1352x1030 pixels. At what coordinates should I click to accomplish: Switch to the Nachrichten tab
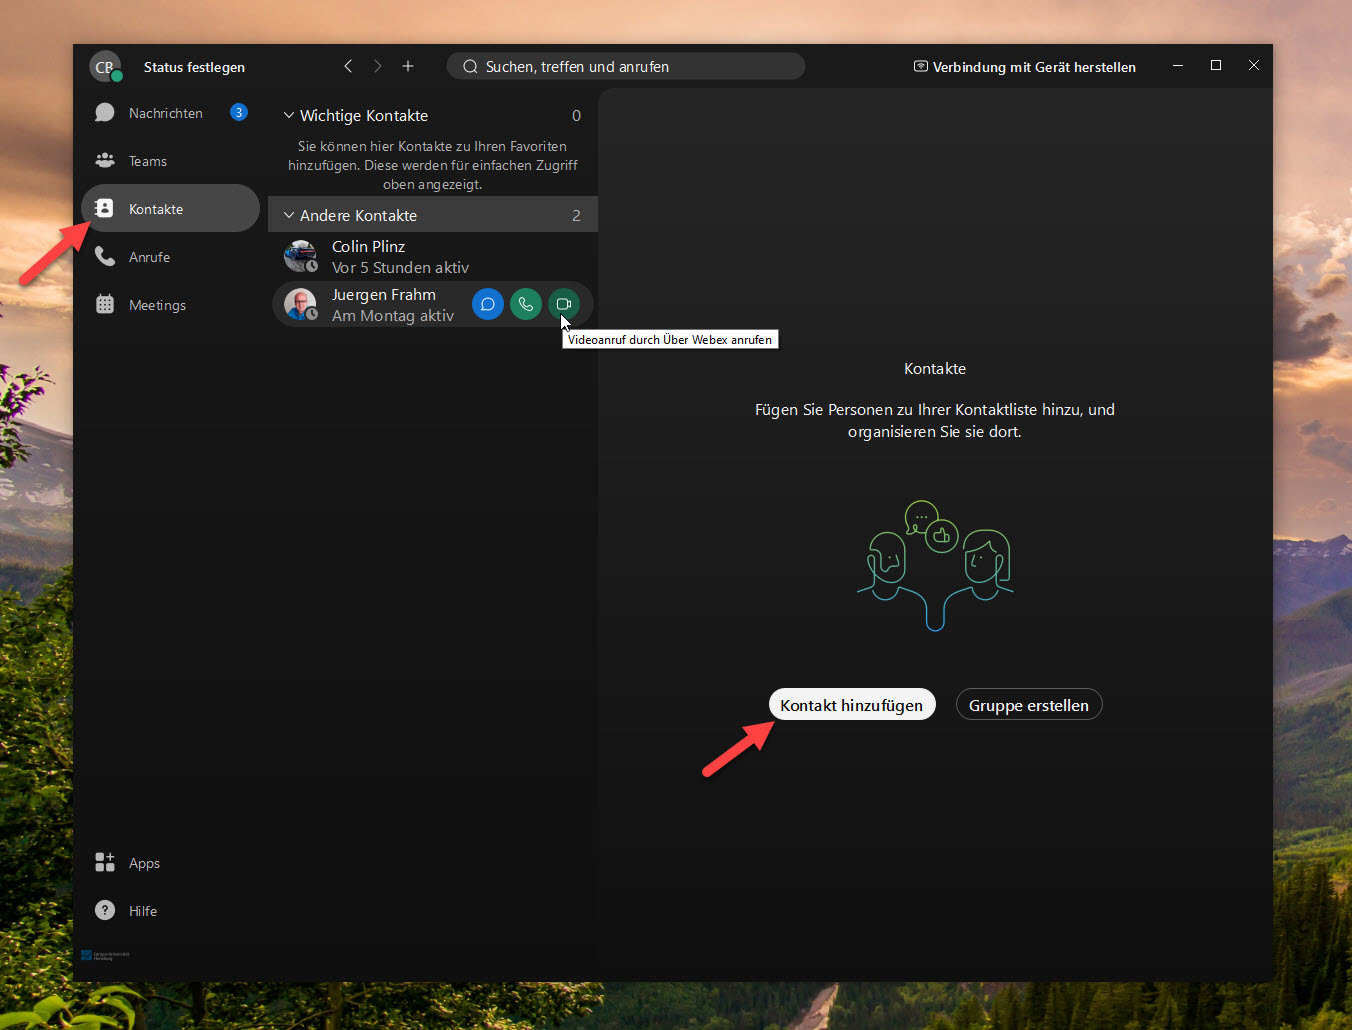pyautogui.click(x=165, y=113)
